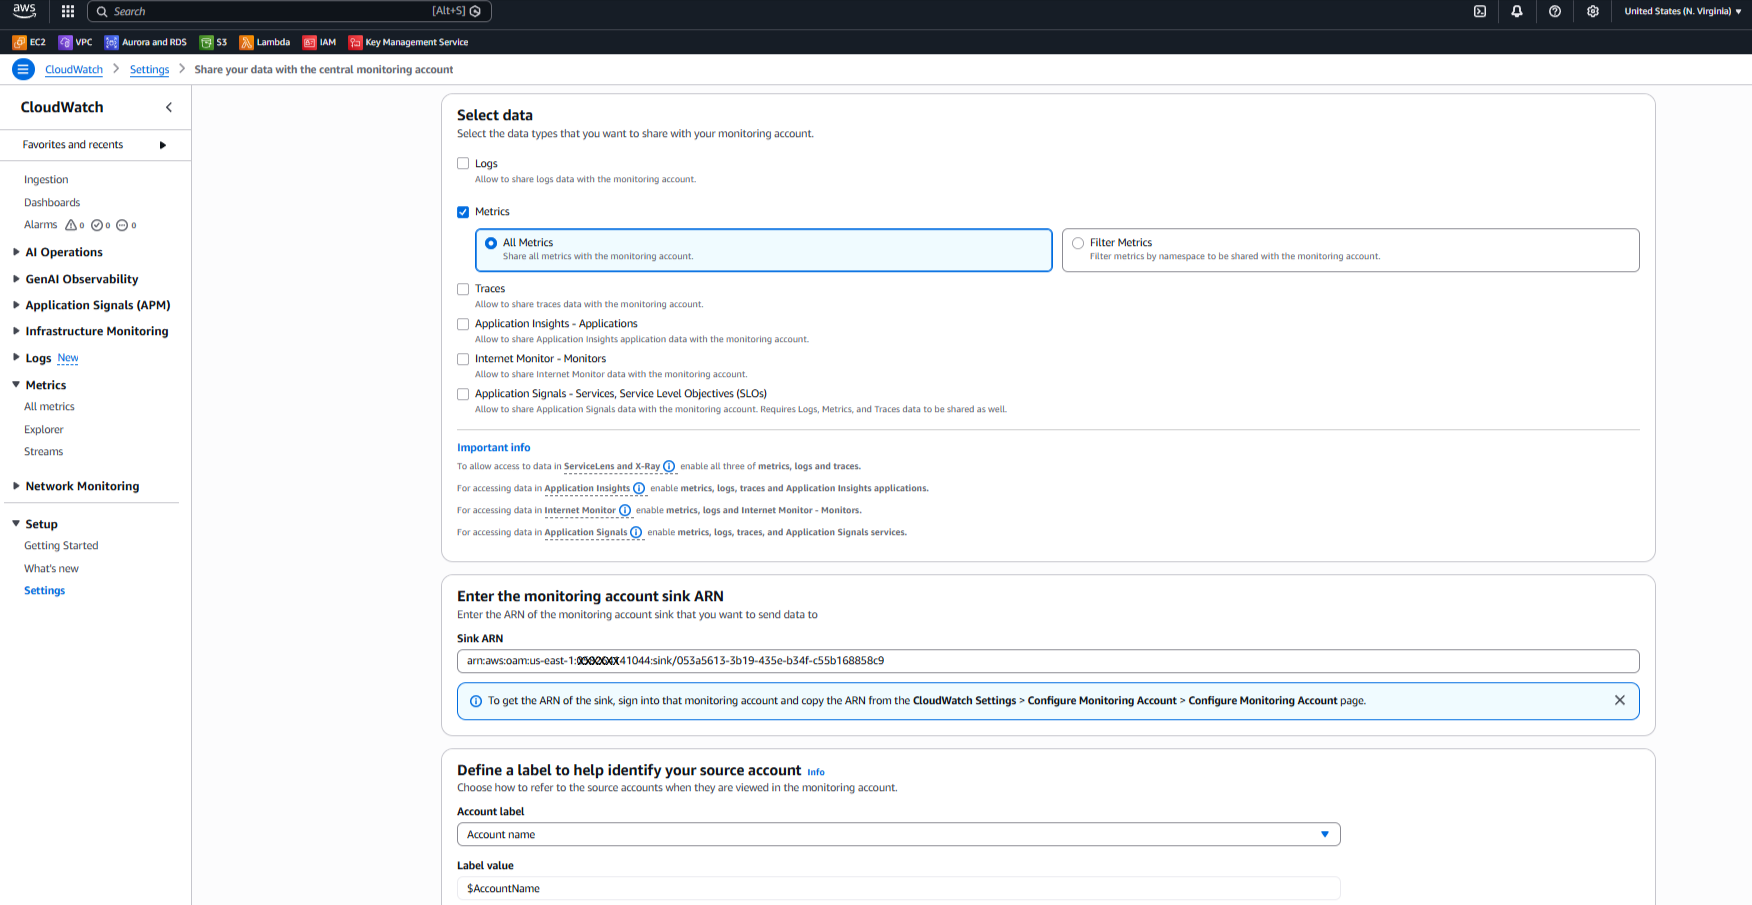Open CloudShell from the top bar

point(1480,11)
